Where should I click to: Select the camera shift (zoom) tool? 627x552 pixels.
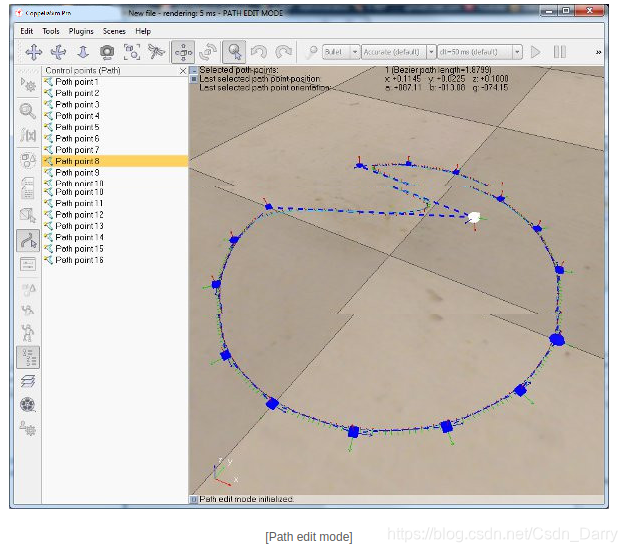pos(83,52)
